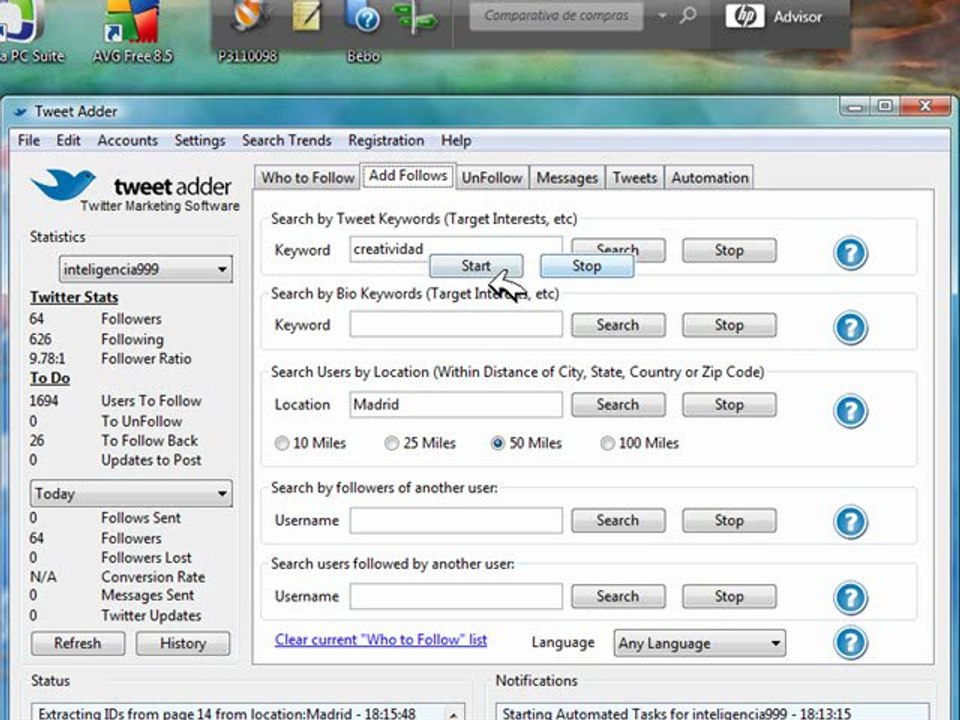The image size is (960, 720).
Task: Open the Help menu
Action: (456, 141)
